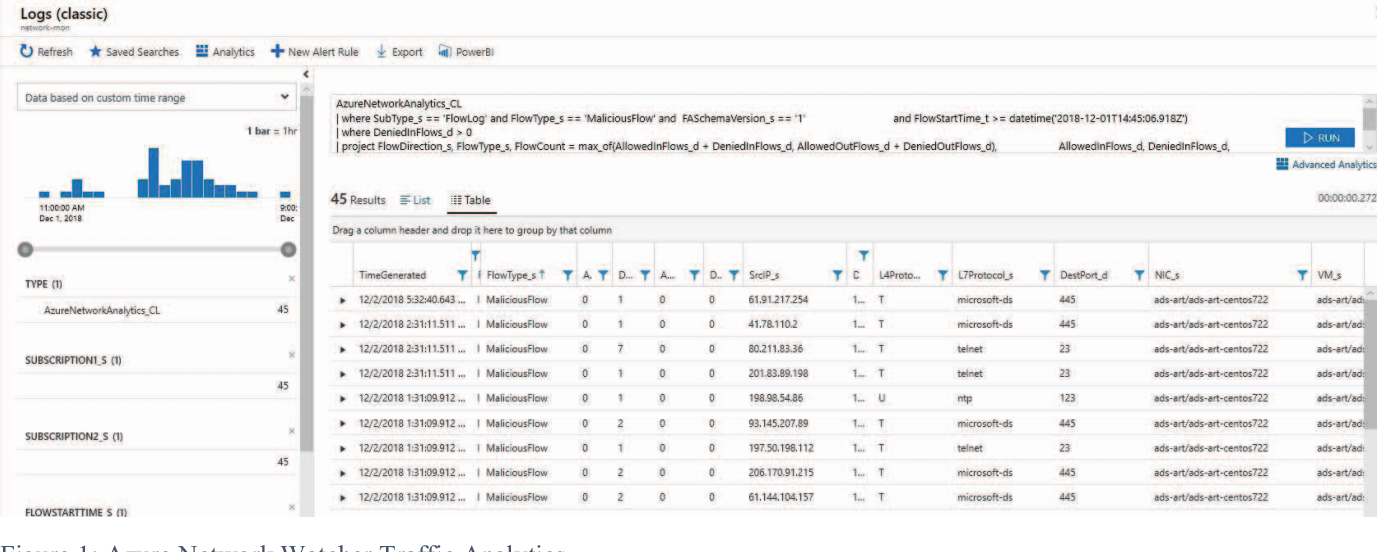Screen dimensions: 1378x552
Task: Open Saved Searches
Action: 135,52
